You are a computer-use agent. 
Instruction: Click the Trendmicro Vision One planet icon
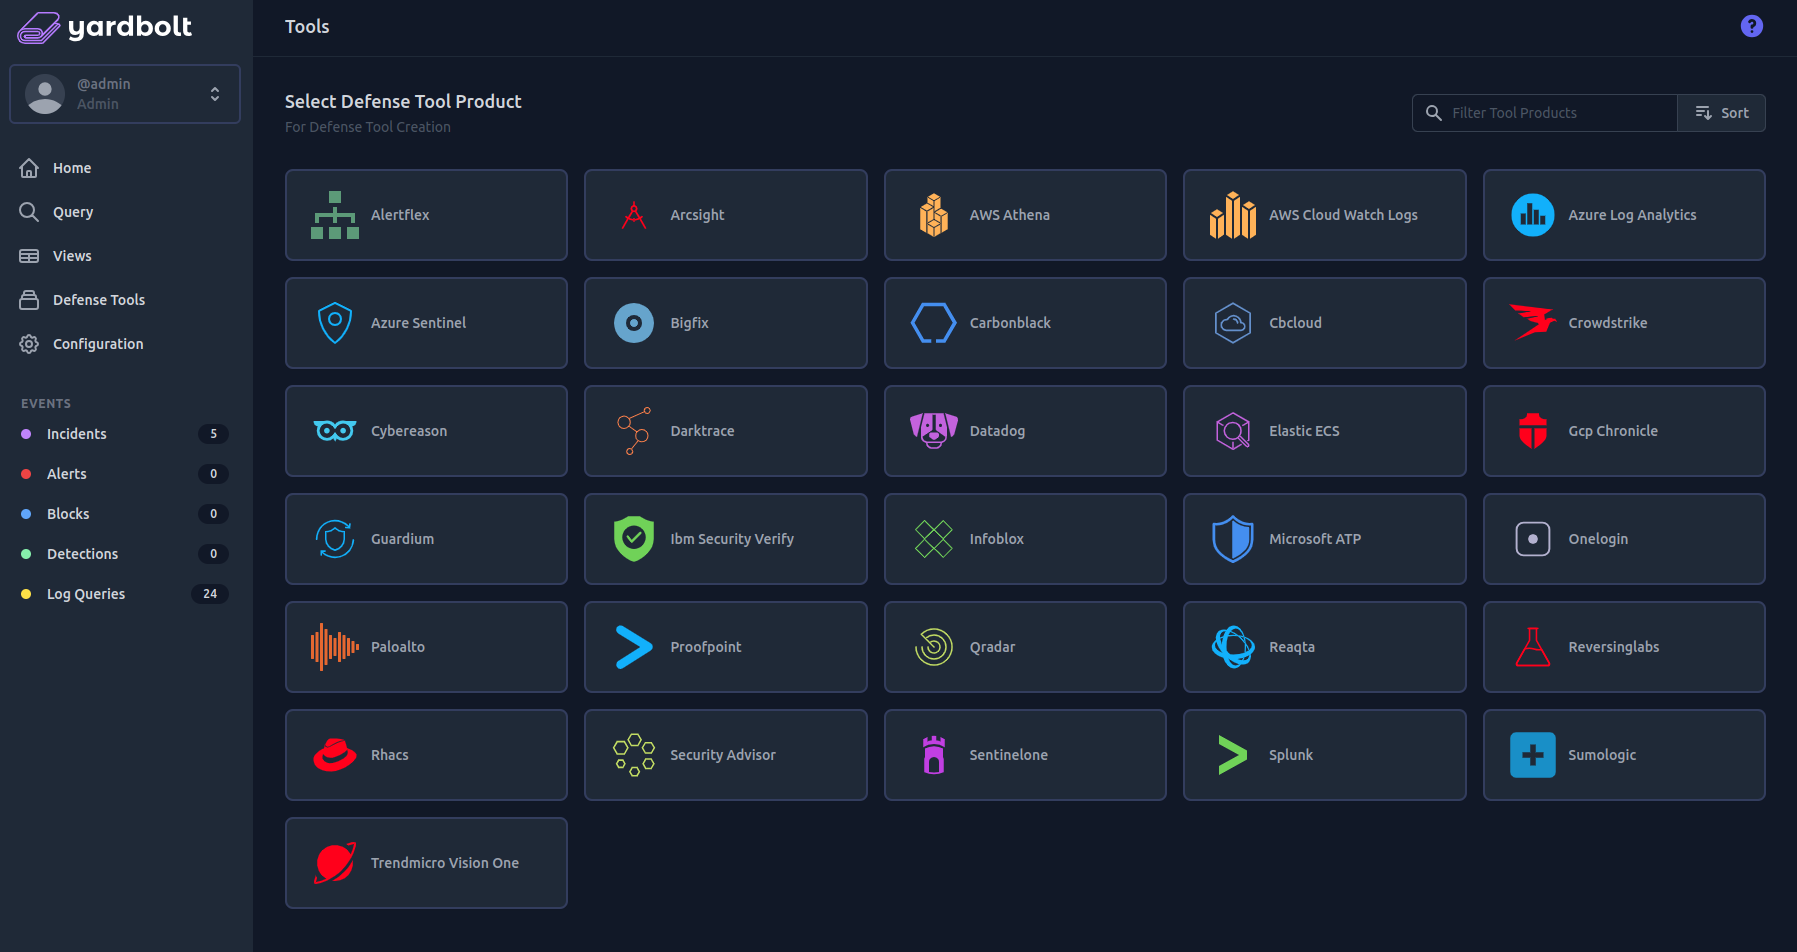334,863
